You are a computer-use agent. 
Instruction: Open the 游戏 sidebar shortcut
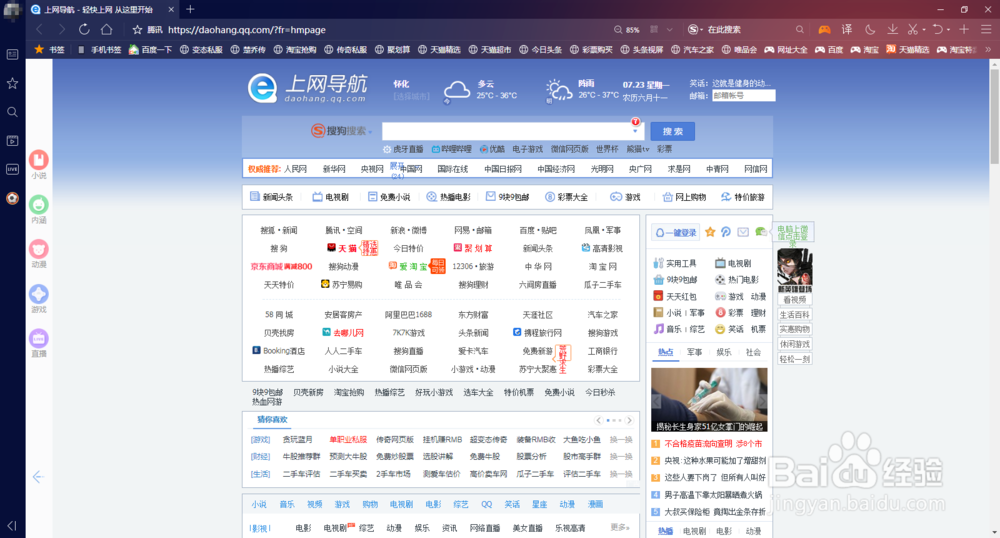(39, 298)
